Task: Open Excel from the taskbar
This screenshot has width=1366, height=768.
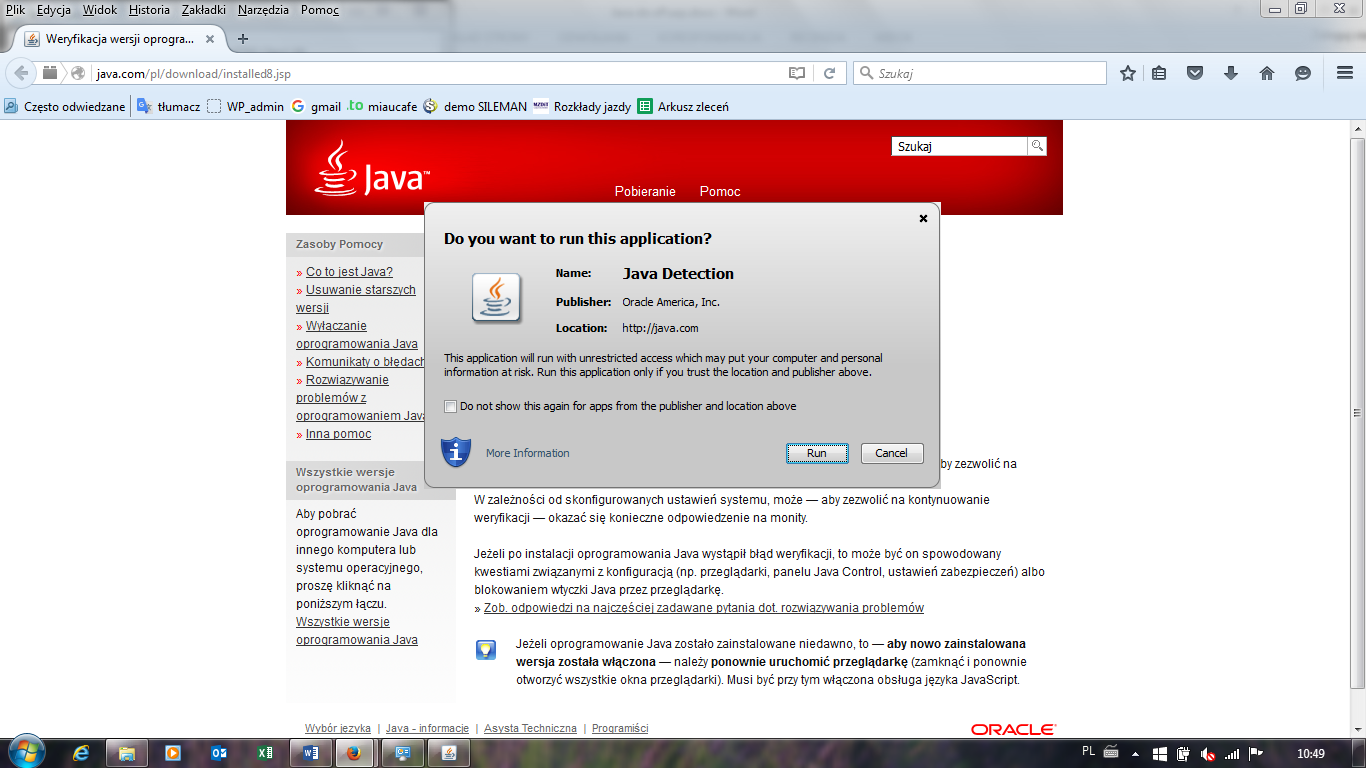Action: [x=265, y=753]
